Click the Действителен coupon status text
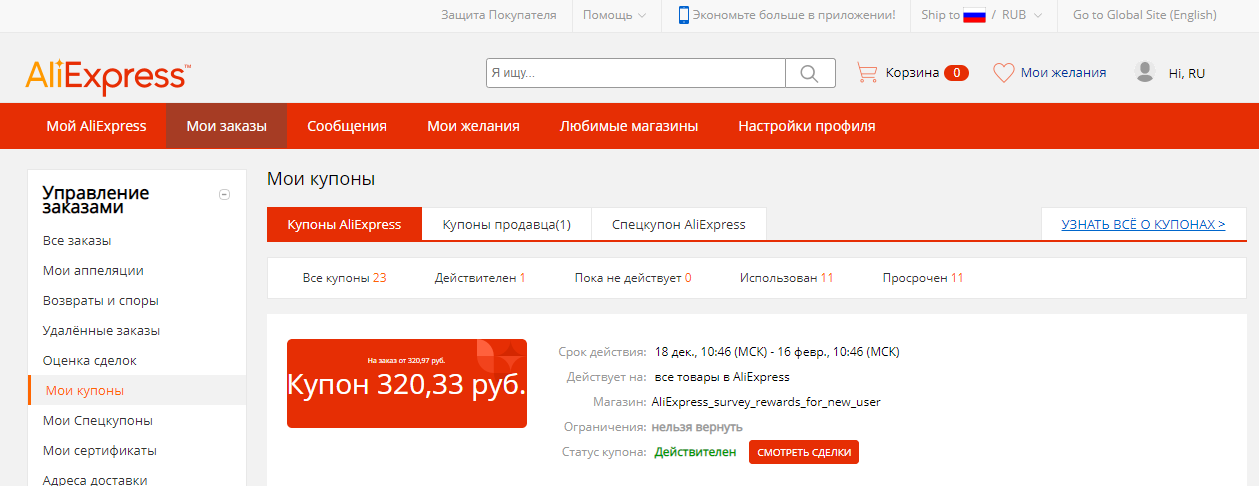The image size is (1259, 486). coord(695,453)
